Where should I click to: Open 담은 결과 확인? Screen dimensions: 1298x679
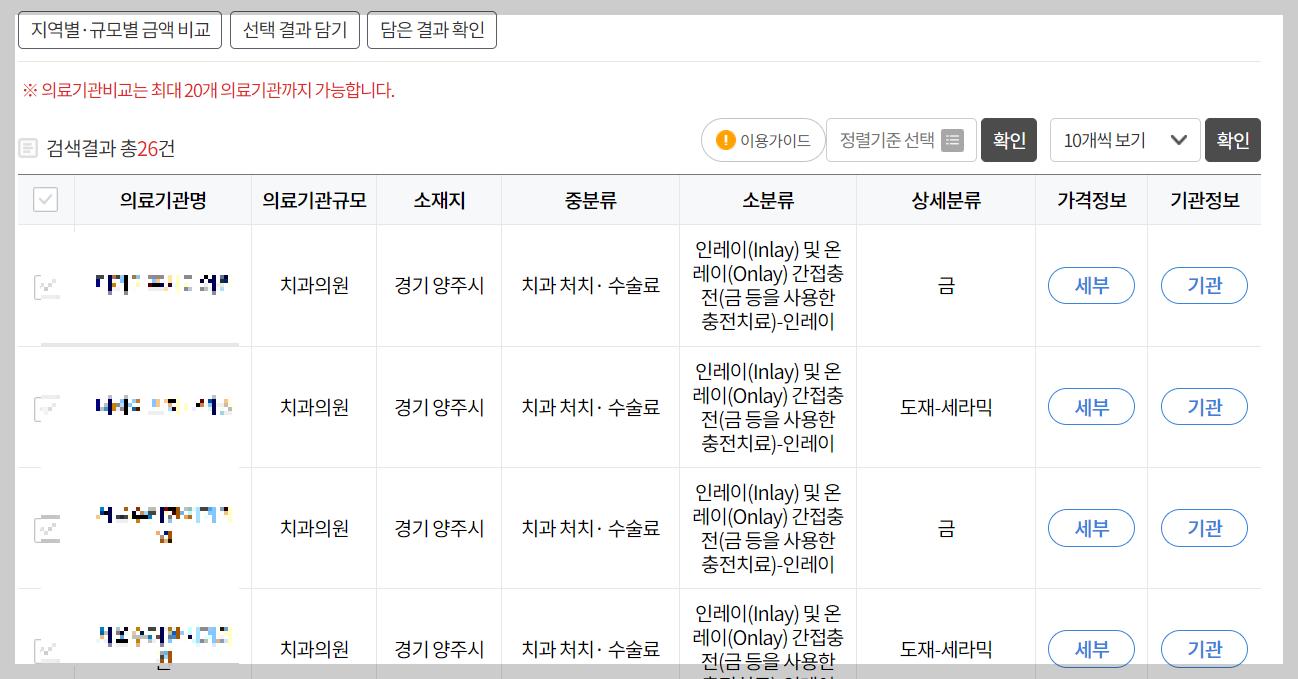(x=432, y=30)
